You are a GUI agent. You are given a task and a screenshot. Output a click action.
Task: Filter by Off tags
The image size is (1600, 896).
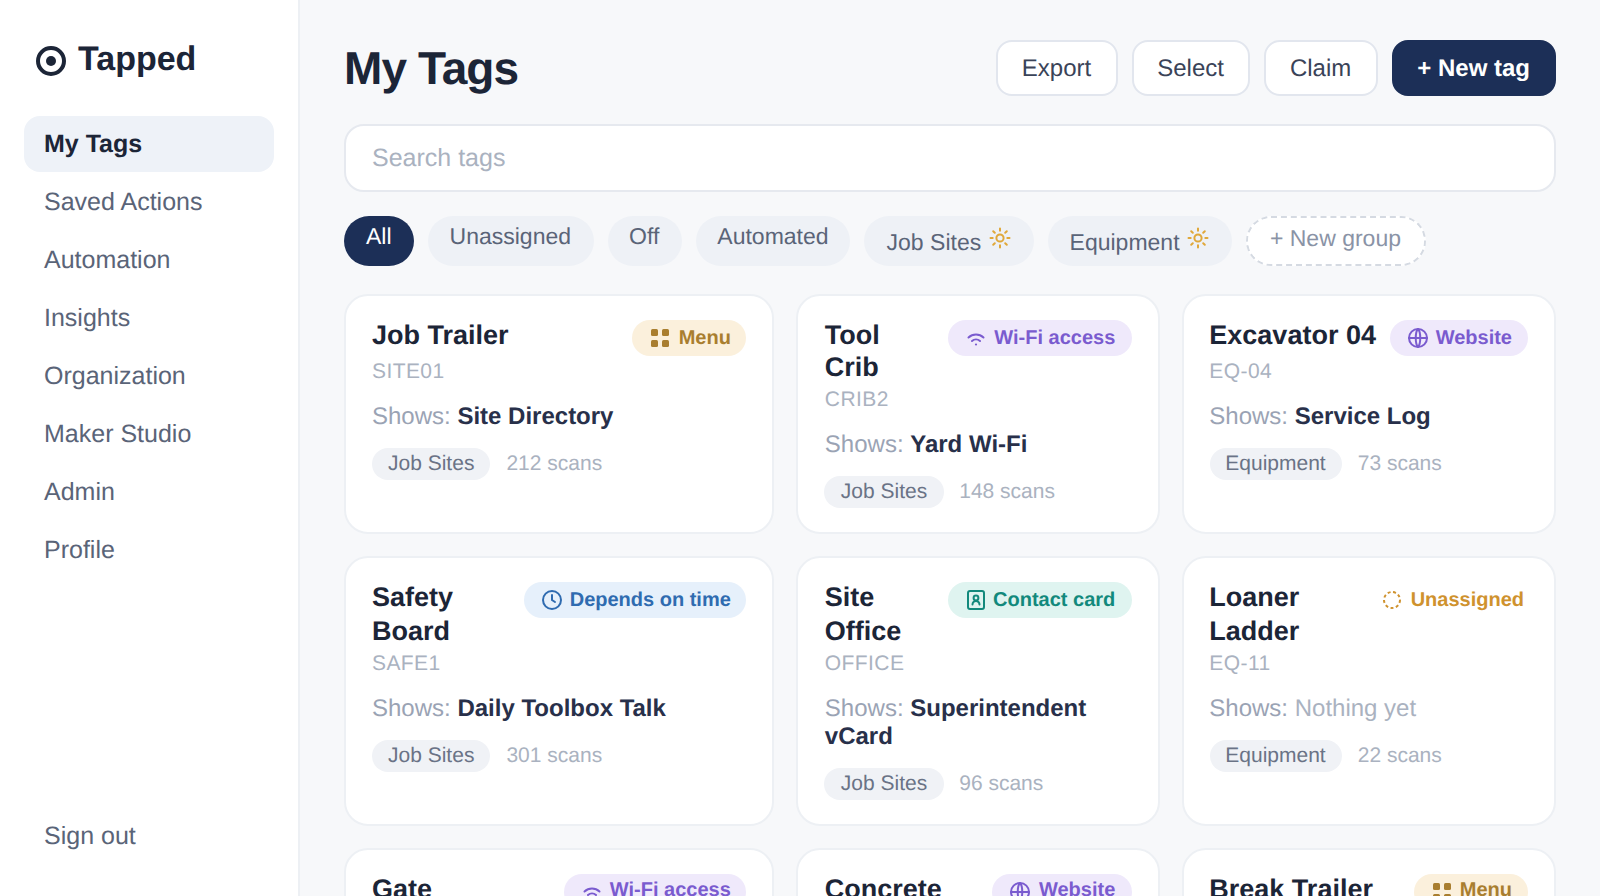[644, 240]
